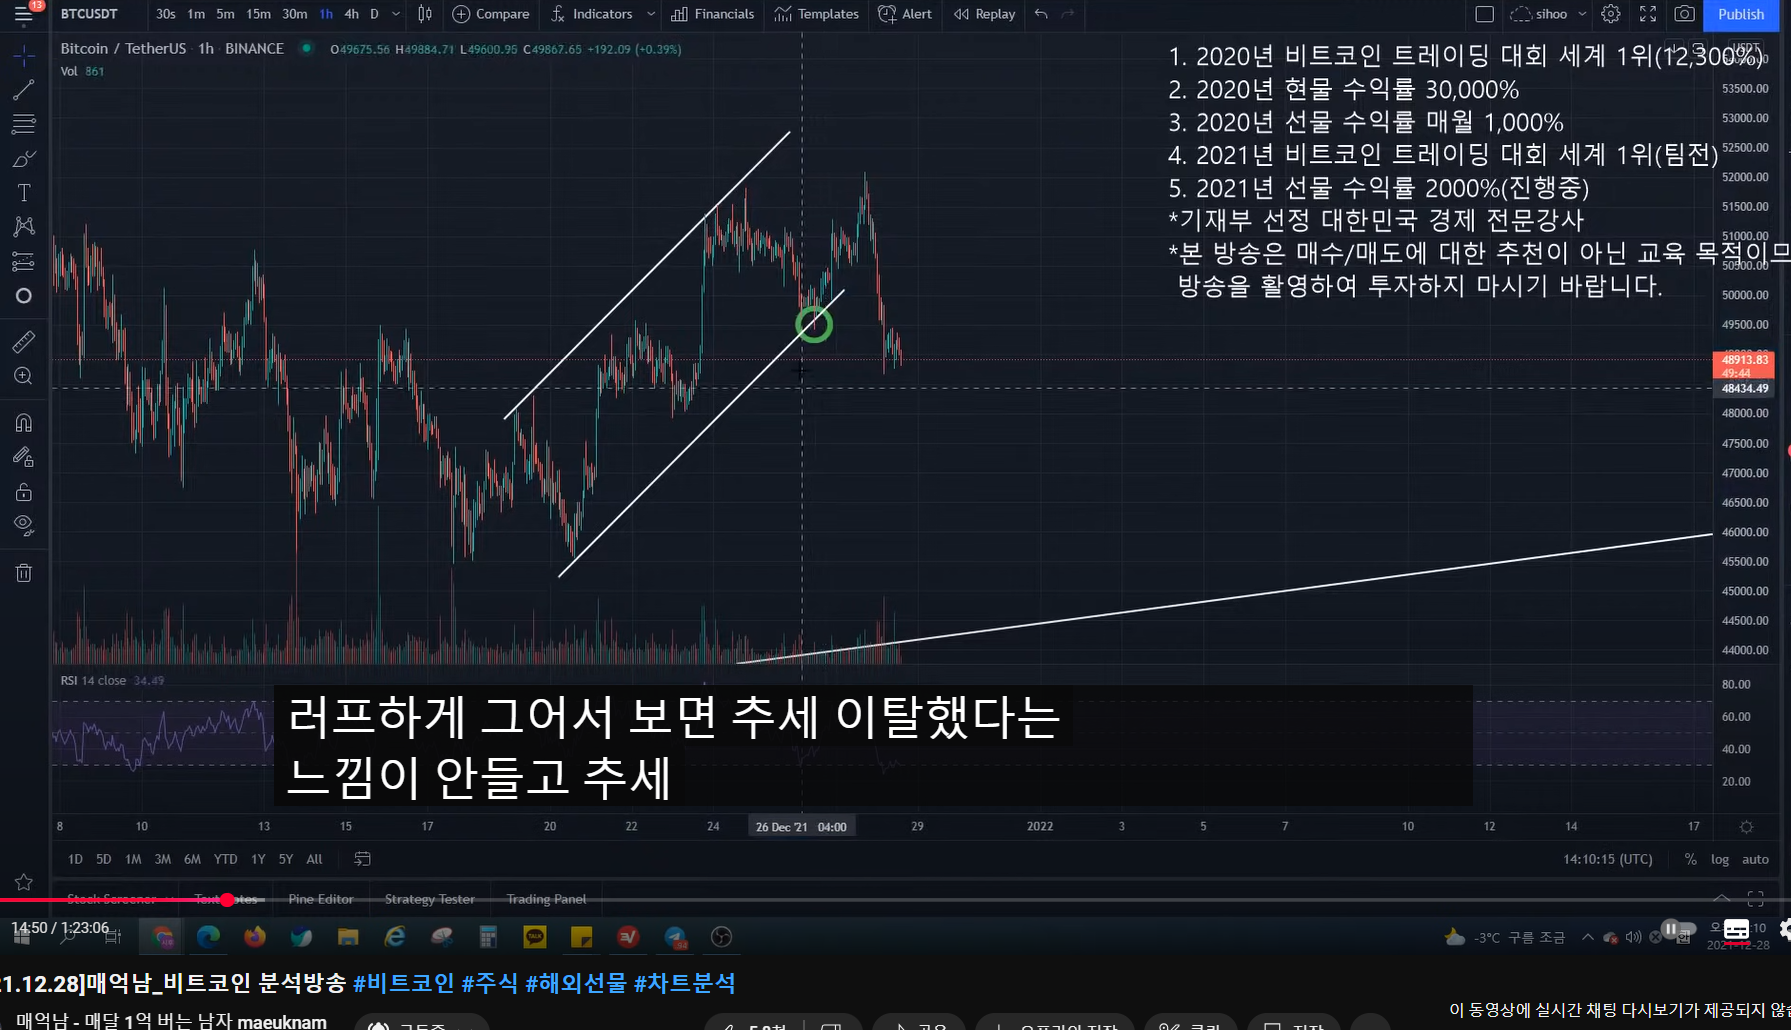
Task: Start bar Replay mode
Action: (984, 14)
